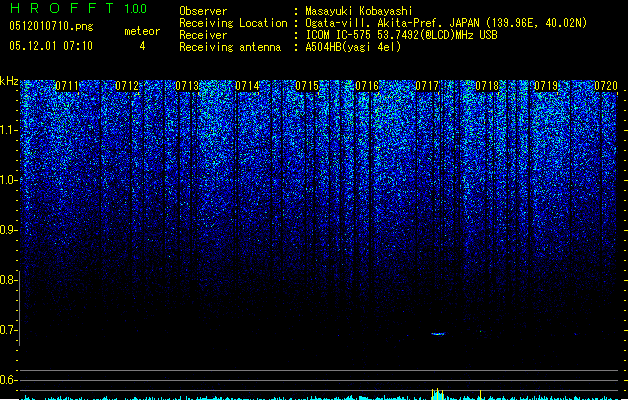Click the 0720 time marker
This screenshot has width=629, height=400.
click(x=606, y=86)
